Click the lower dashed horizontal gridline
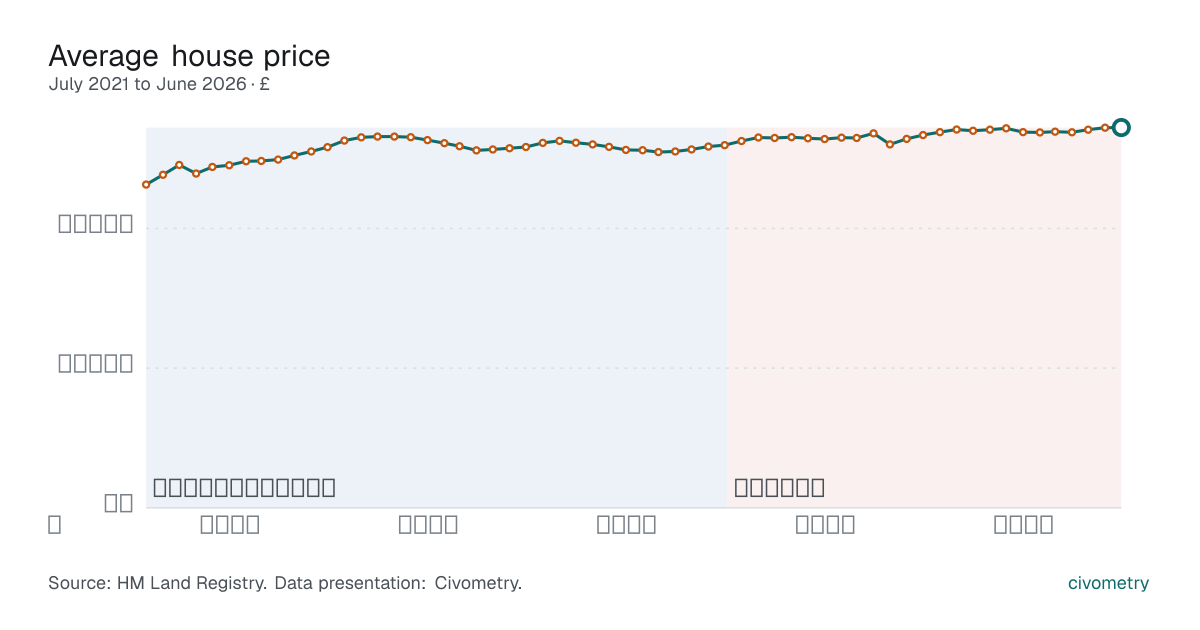This screenshot has height=630, width=1200. 633,367
